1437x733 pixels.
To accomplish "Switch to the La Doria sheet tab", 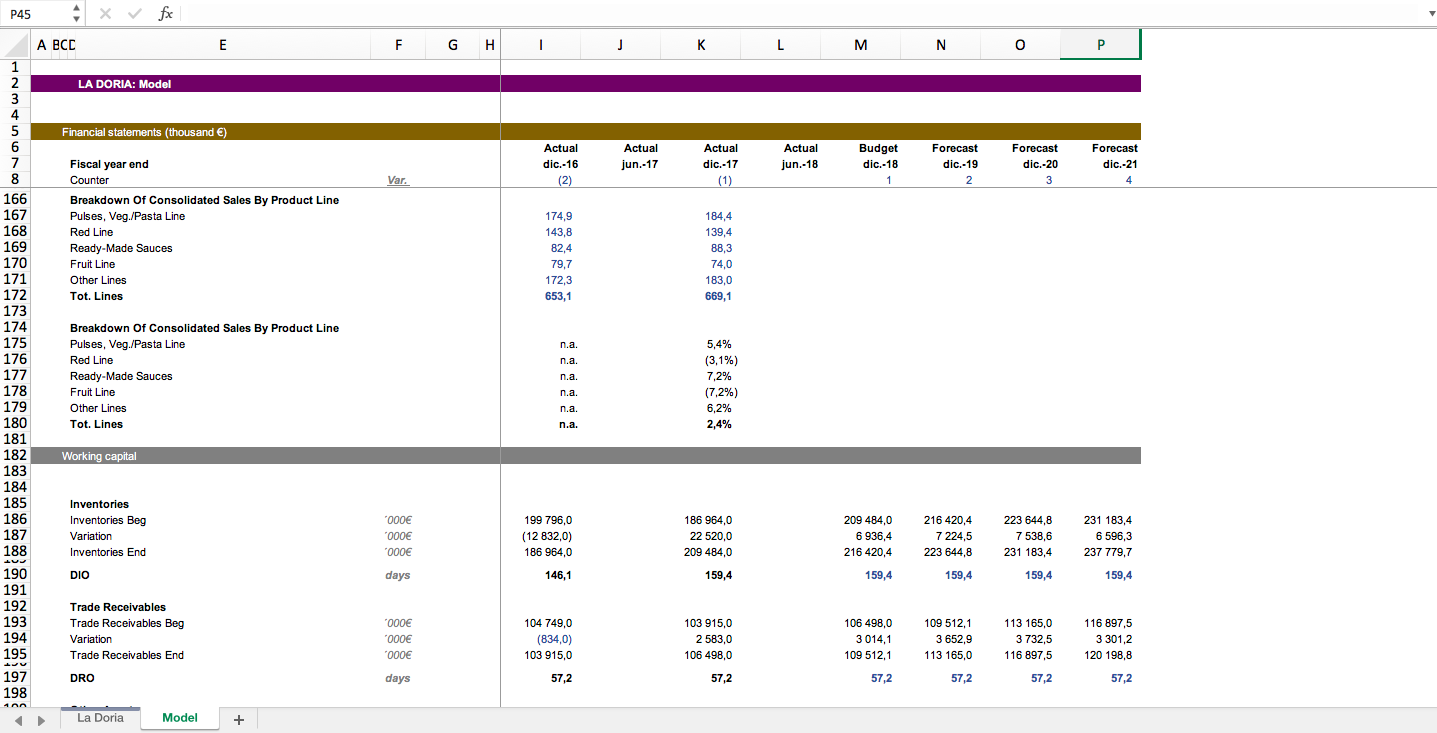I will pyautogui.click(x=100, y=718).
